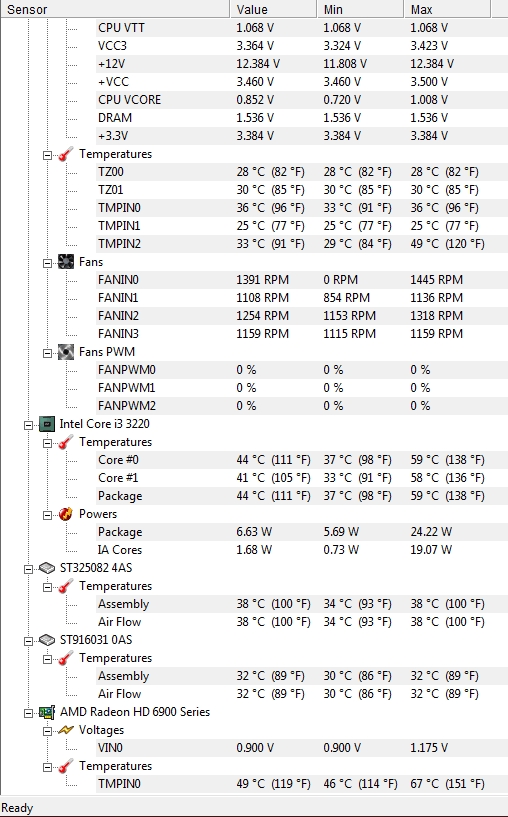The height and width of the screenshot is (817, 508).
Task: Click the ST916031 0AS hard drive icon
Action: coord(47,640)
